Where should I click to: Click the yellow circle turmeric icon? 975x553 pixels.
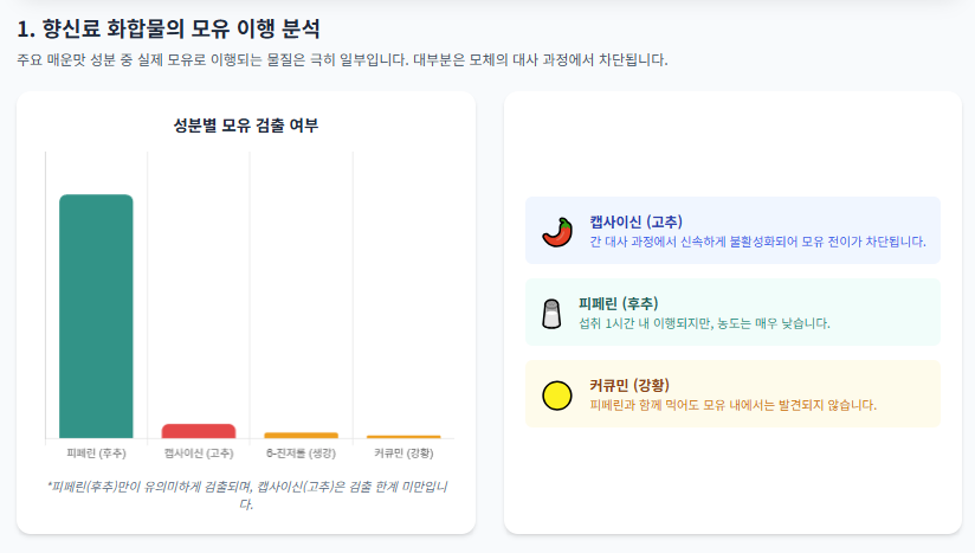[x=557, y=396]
